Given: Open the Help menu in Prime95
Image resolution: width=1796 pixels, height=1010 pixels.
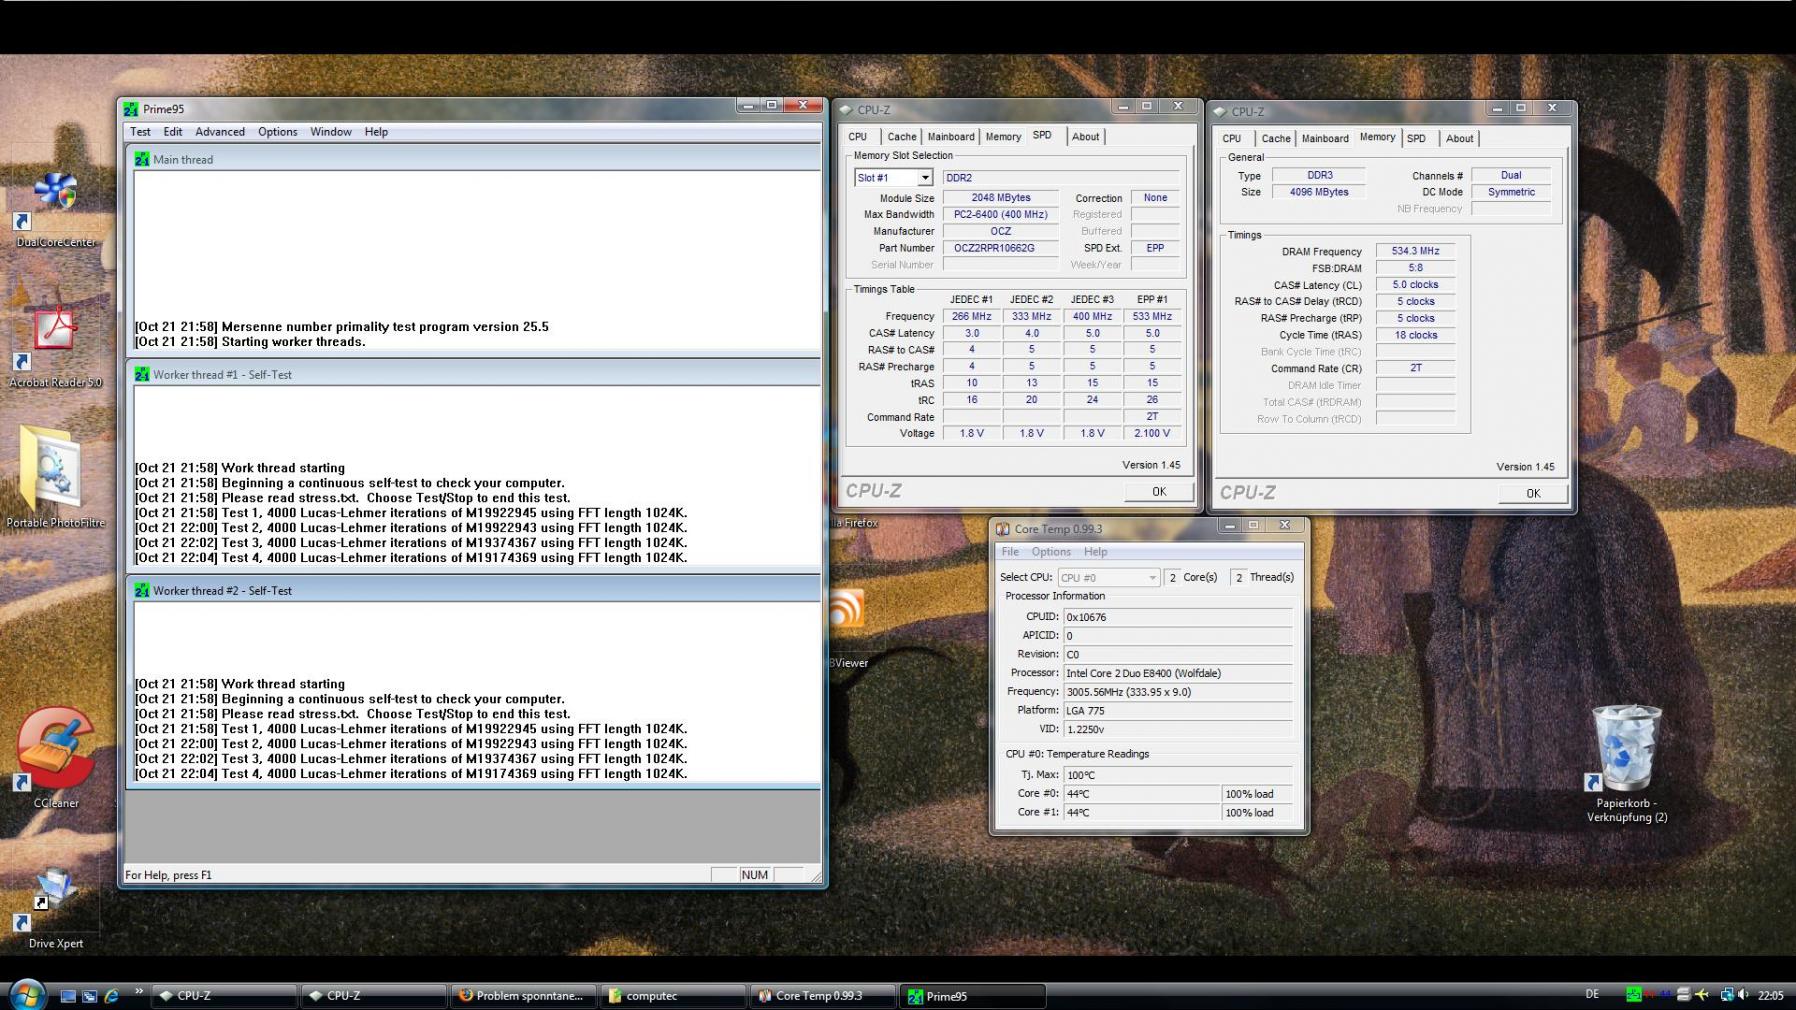Looking at the screenshot, I should (376, 132).
